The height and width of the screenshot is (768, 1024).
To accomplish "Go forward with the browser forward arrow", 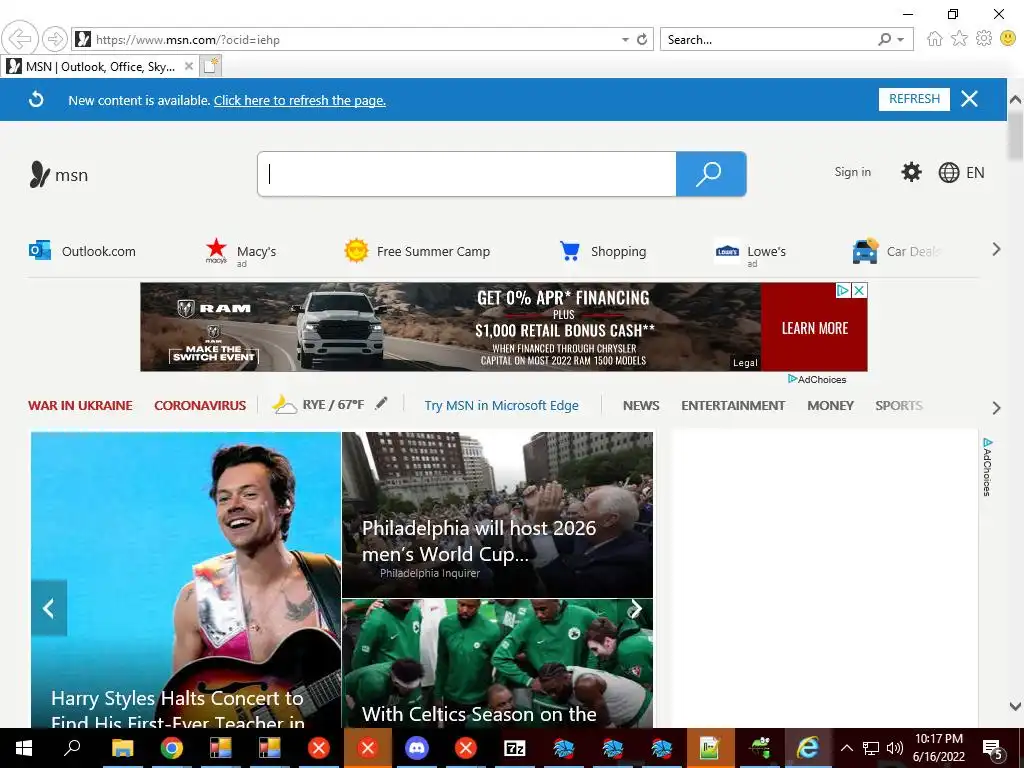I will click(x=55, y=39).
